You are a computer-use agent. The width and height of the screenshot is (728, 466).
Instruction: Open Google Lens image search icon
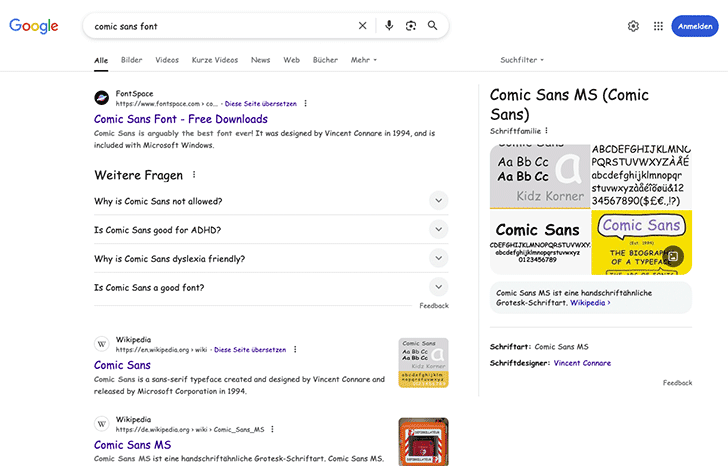(x=411, y=26)
